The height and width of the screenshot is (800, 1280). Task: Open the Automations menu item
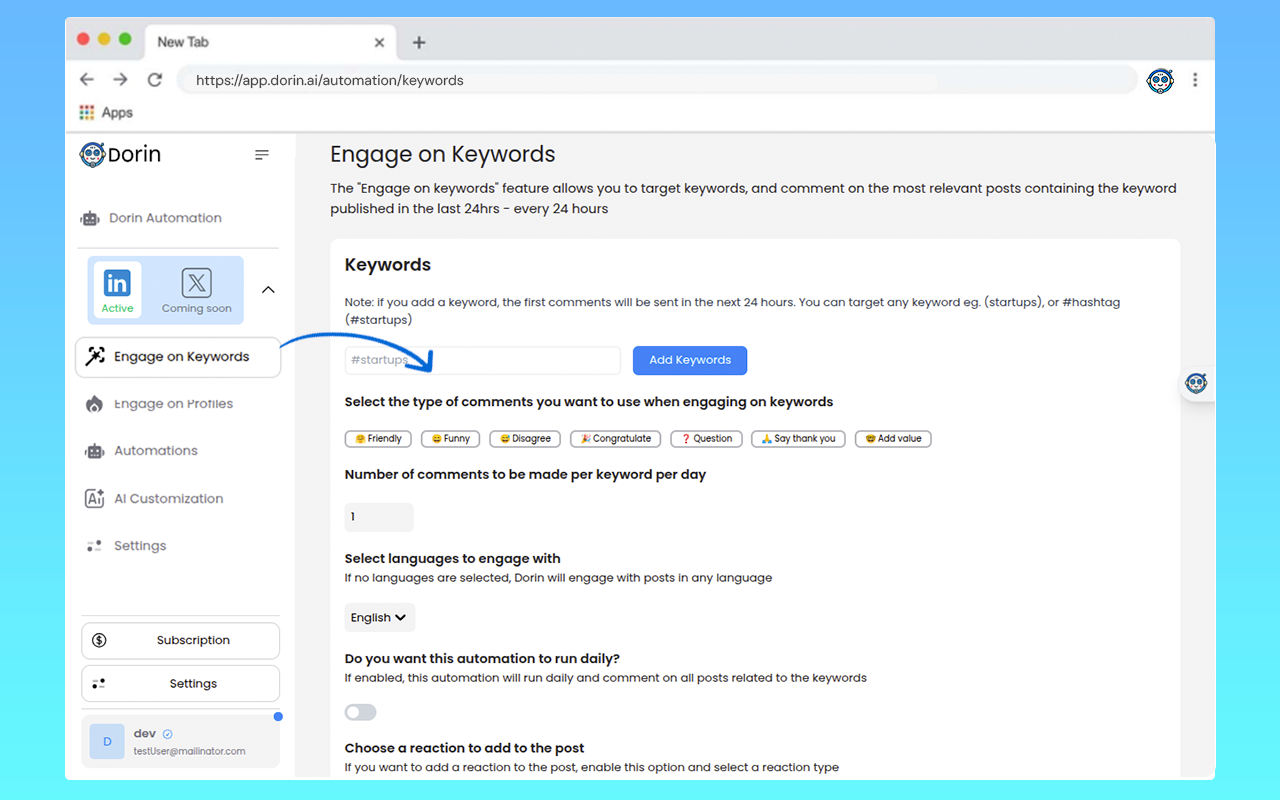[x=142, y=451]
